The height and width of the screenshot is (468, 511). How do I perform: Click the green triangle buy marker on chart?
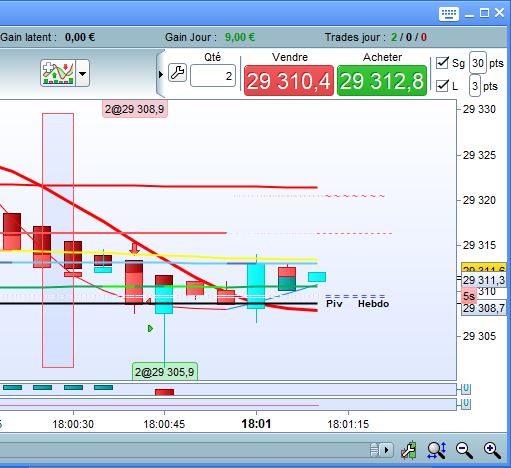click(150, 329)
